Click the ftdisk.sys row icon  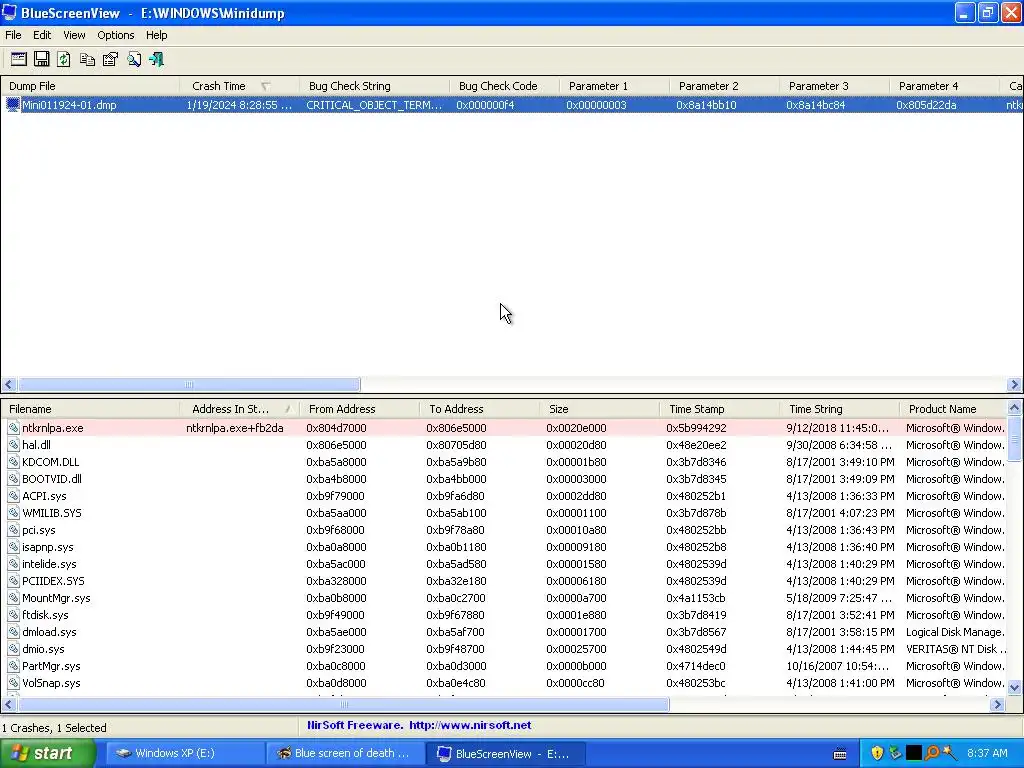[x=13, y=615]
